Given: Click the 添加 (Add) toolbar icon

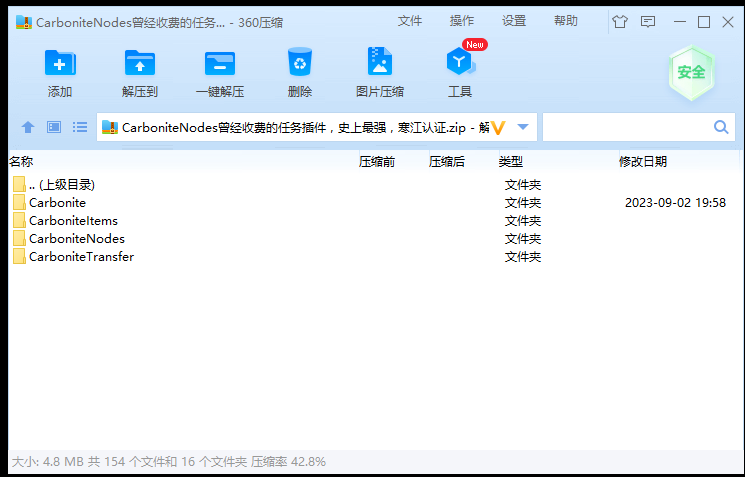Looking at the screenshot, I should point(60,64).
